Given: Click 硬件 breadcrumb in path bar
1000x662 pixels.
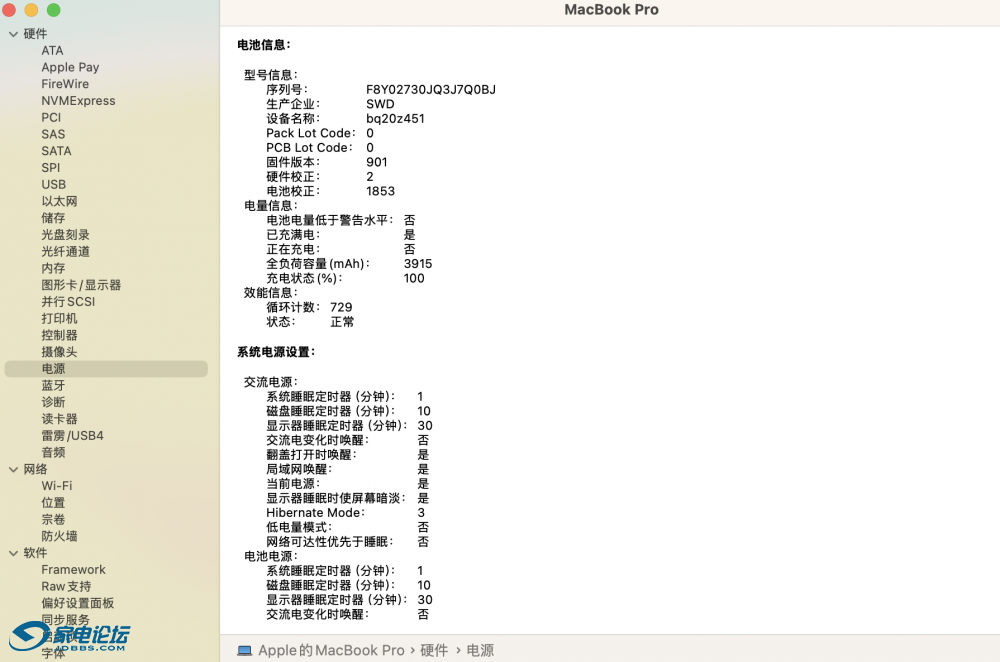Looking at the screenshot, I should point(434,651).
